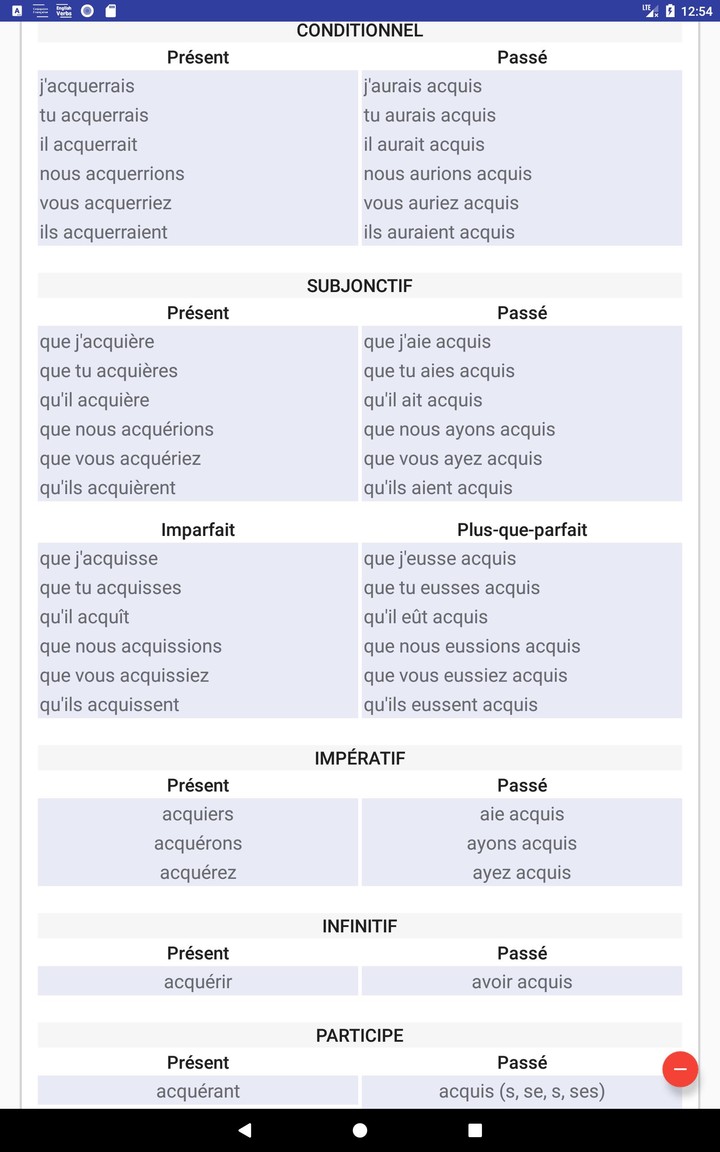
Task: Tap the clipboard notification icon
Action: 110,11
